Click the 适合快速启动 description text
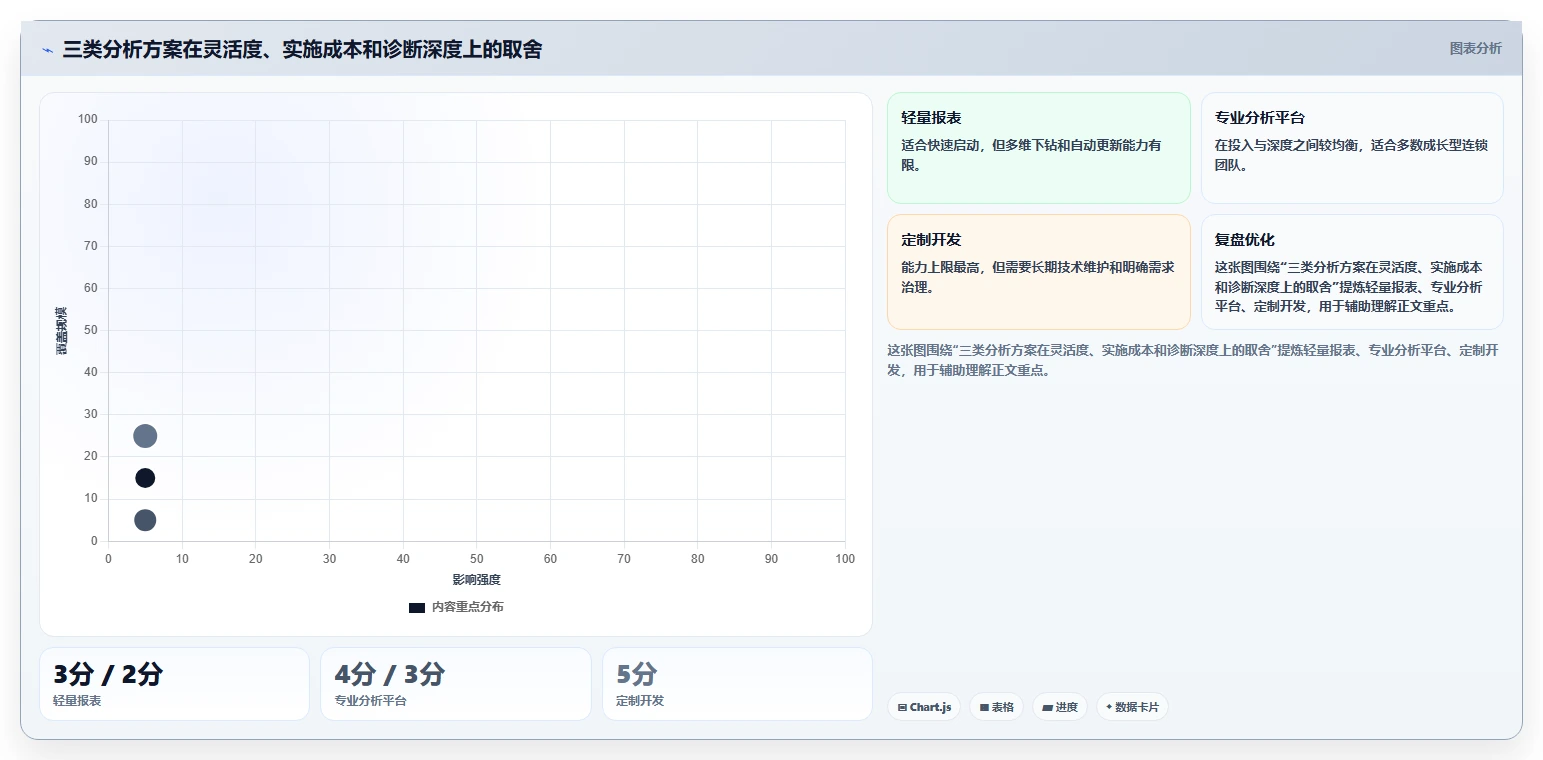The width and height of the screenshot is (1543, 760). pyautogui.click(x=1031, y=155)
